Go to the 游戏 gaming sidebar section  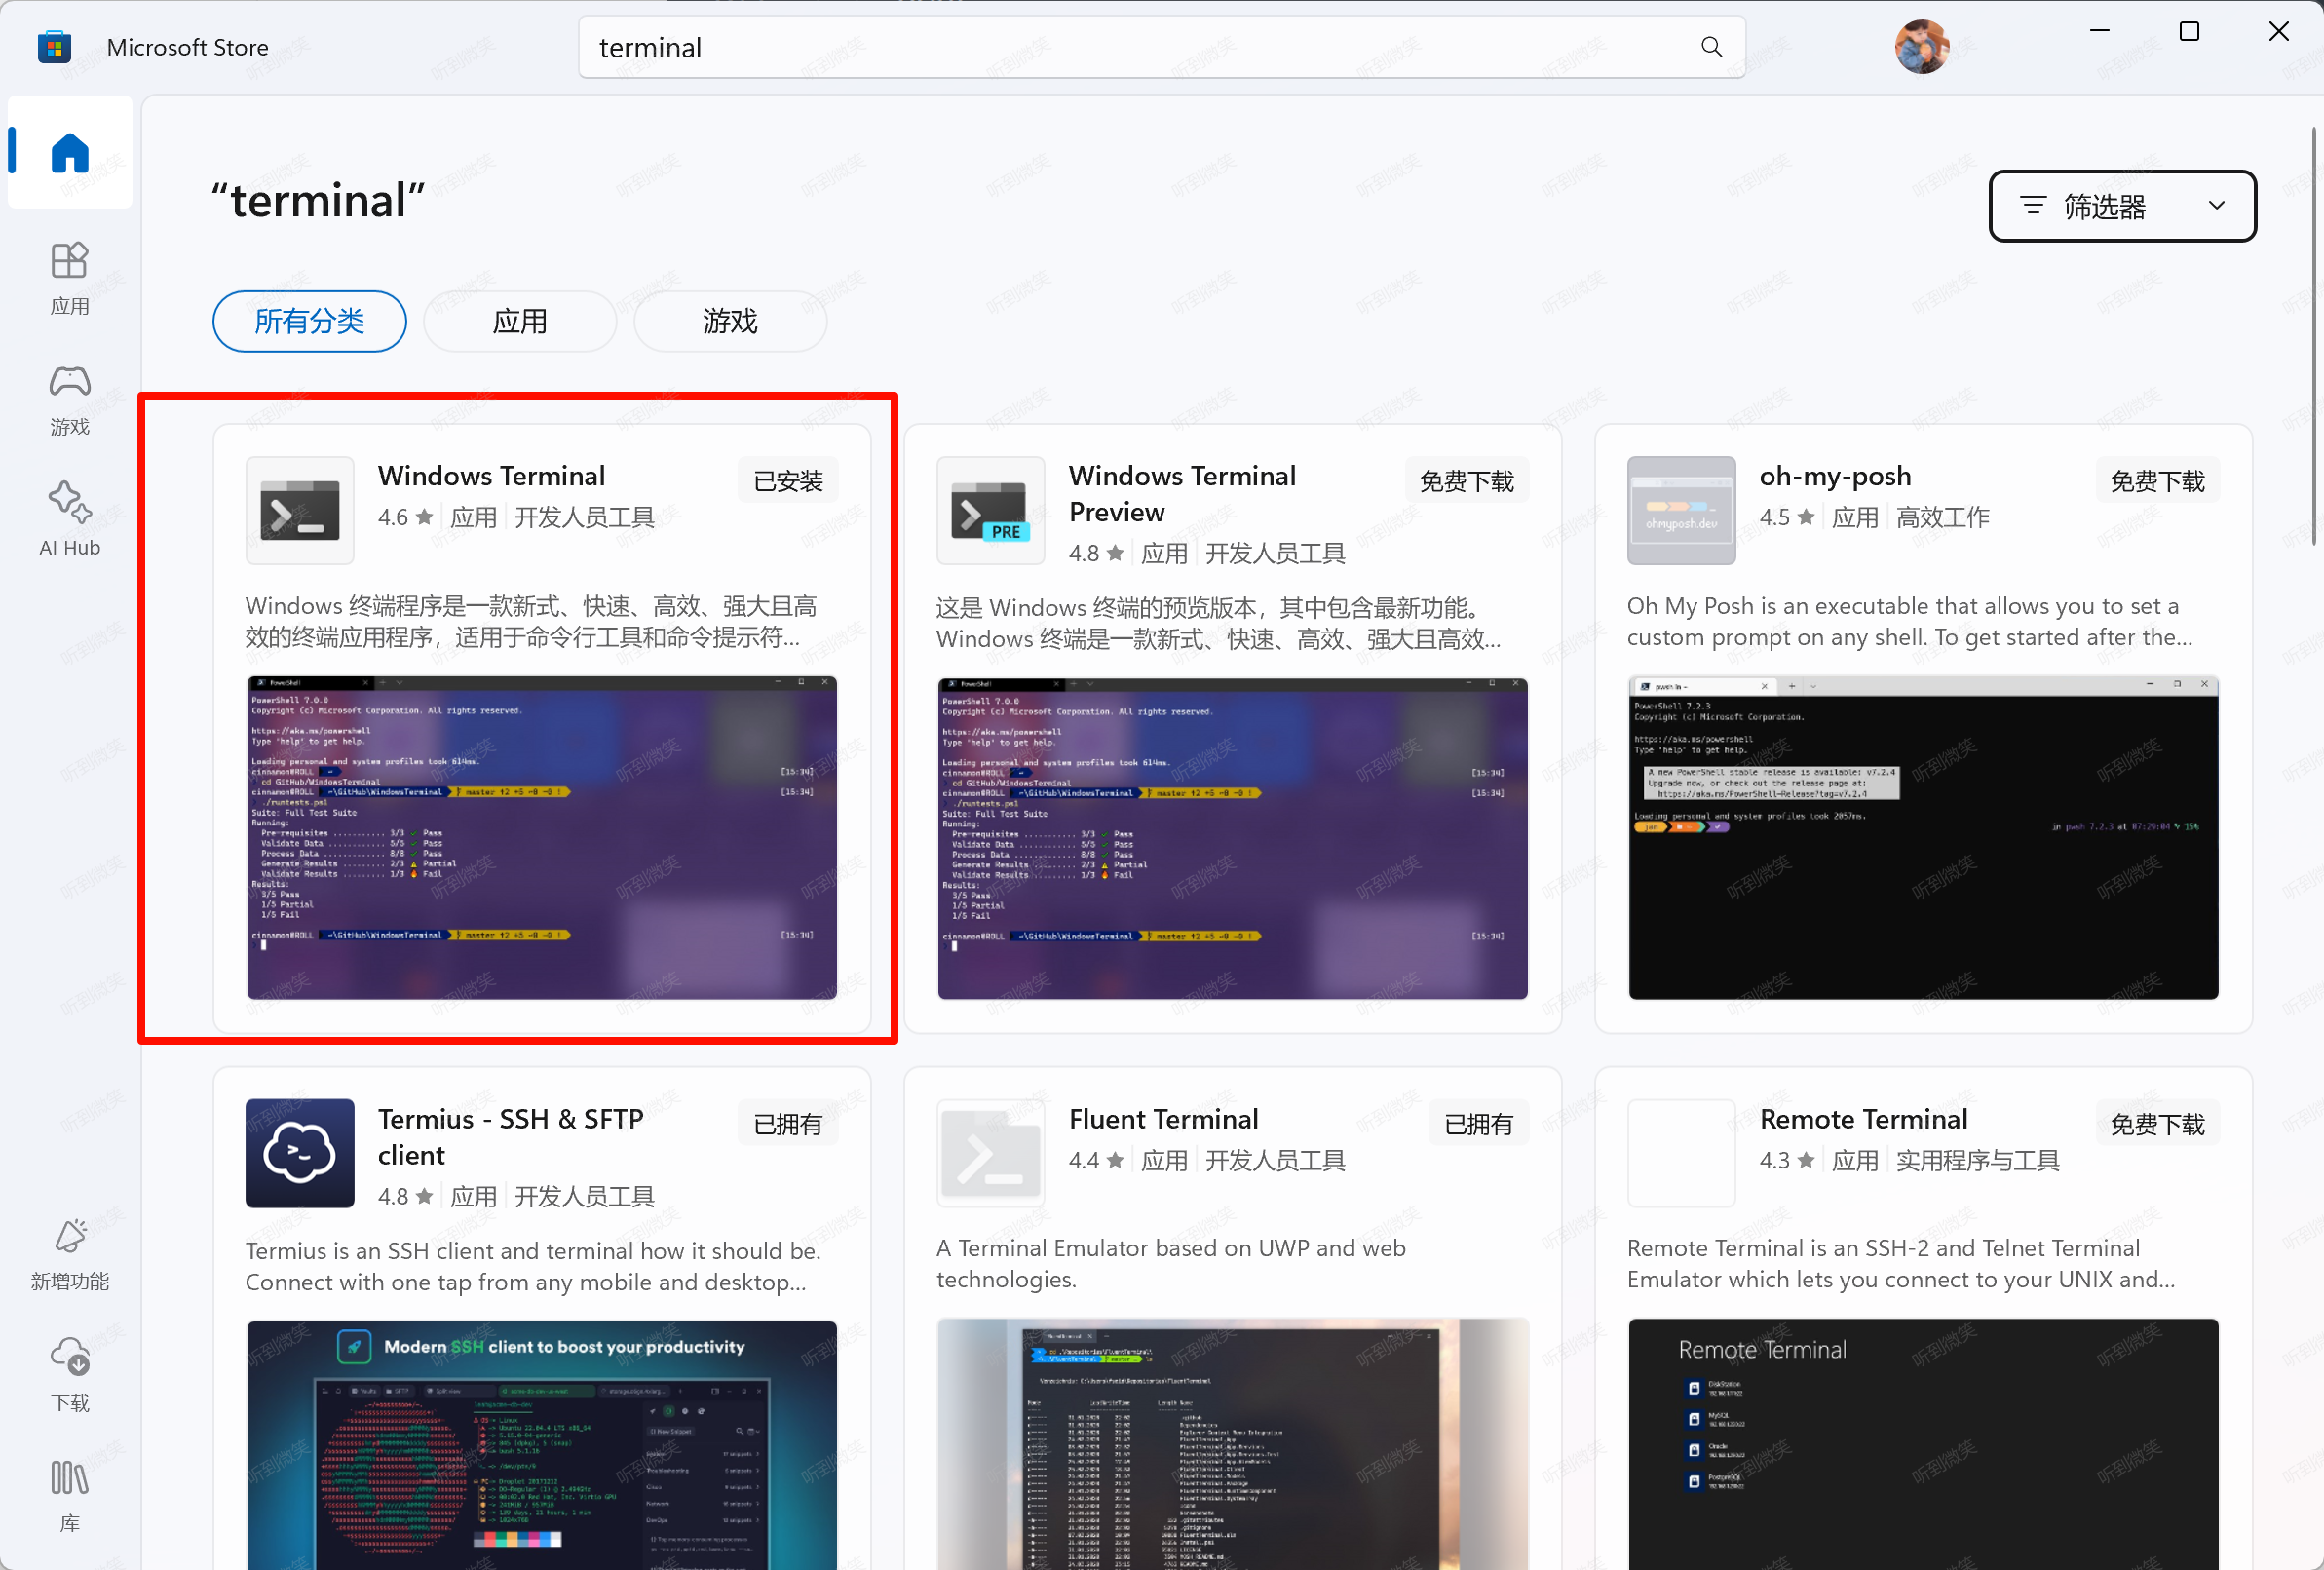click(70, 399)
